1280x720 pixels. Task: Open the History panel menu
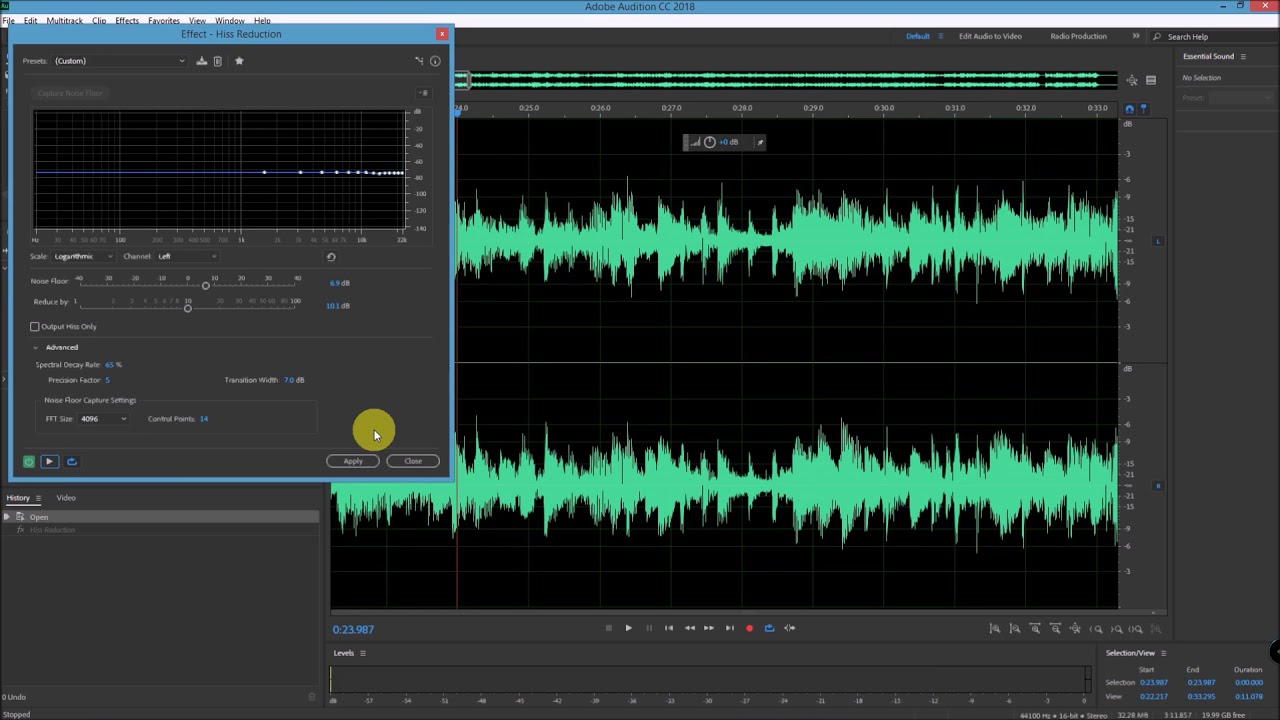point(38,498)
